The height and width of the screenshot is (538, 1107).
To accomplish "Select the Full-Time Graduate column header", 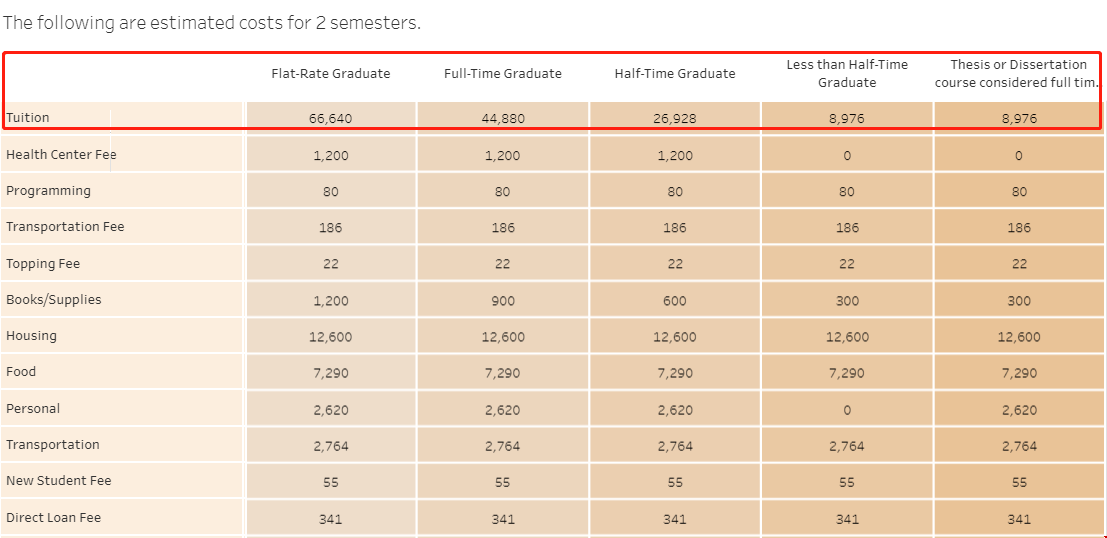I will pos(503,74).
